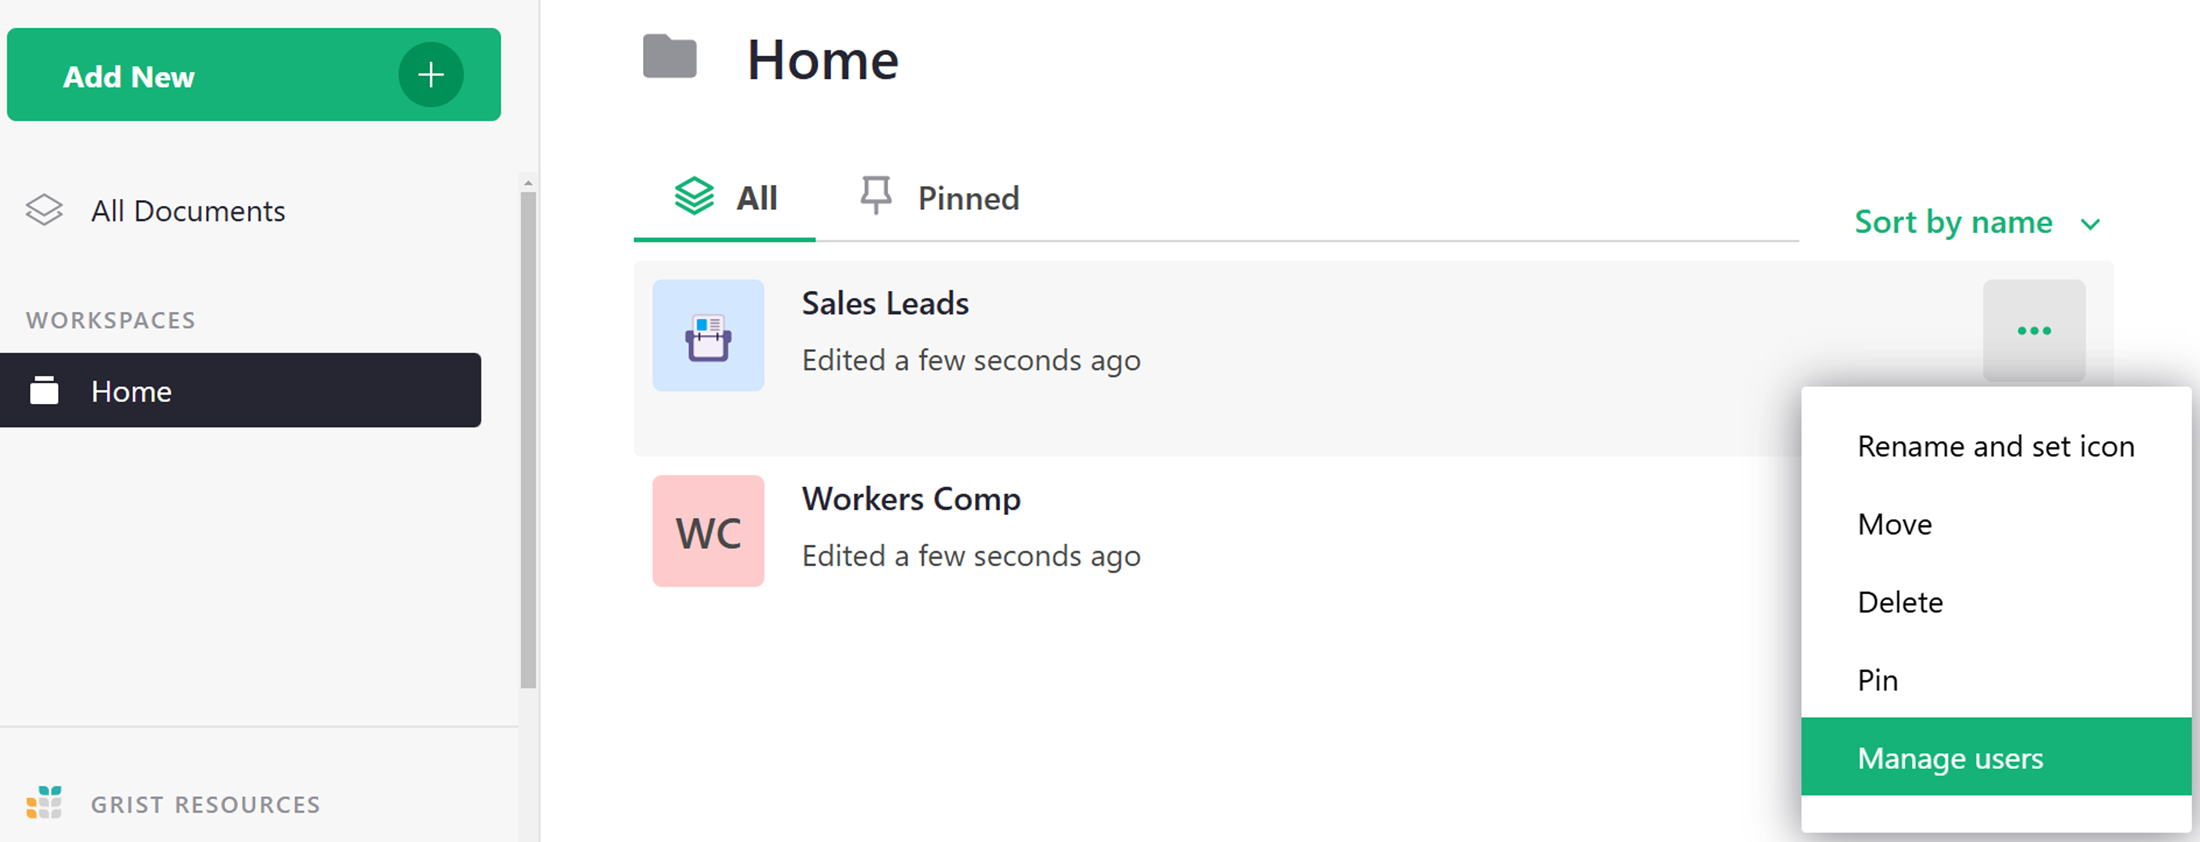The height and width of the screenshot is (842, 2200).
Task: Select Move in the document menu
Action: click(x=1894, y=524)
